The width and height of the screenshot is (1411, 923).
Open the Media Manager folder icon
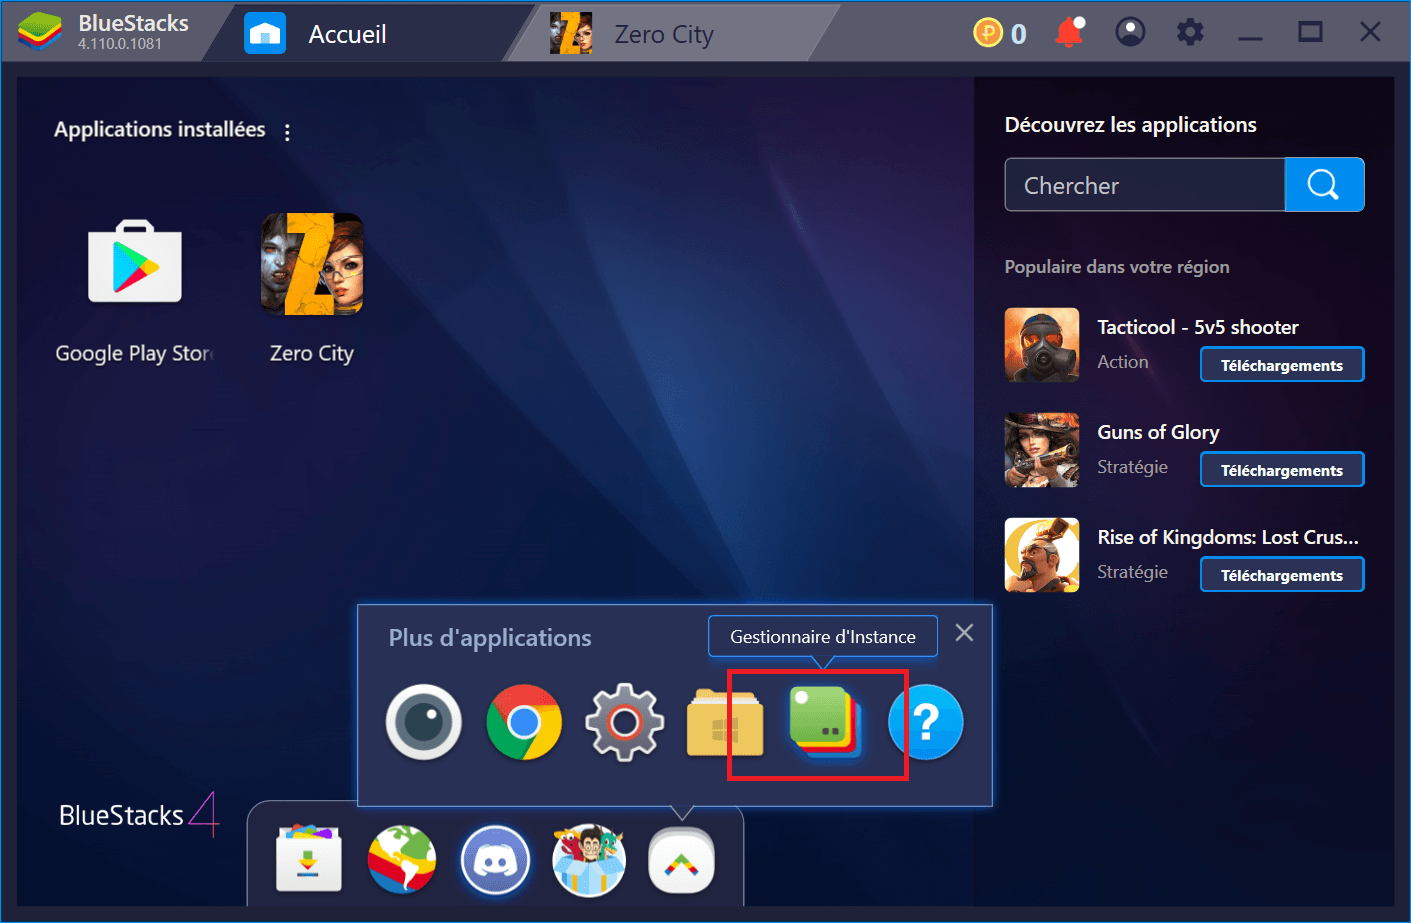point(725,722)
